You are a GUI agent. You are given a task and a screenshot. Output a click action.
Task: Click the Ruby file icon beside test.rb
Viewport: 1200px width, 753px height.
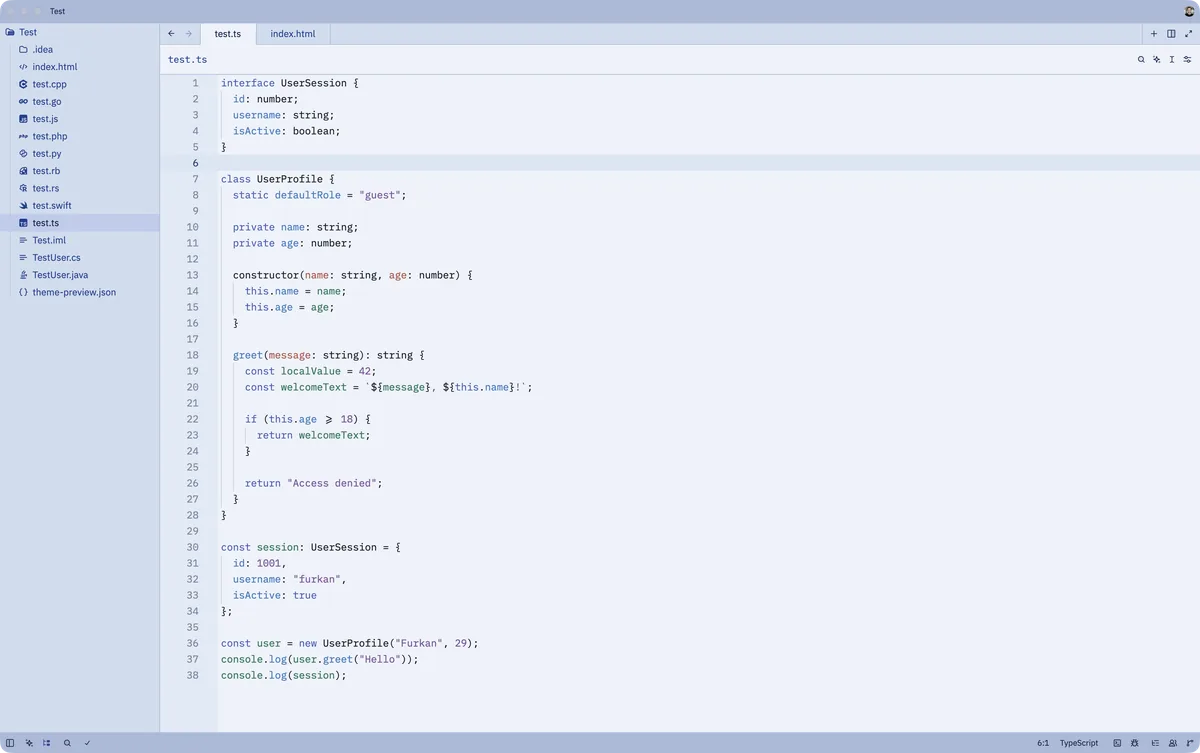[23, 171]
